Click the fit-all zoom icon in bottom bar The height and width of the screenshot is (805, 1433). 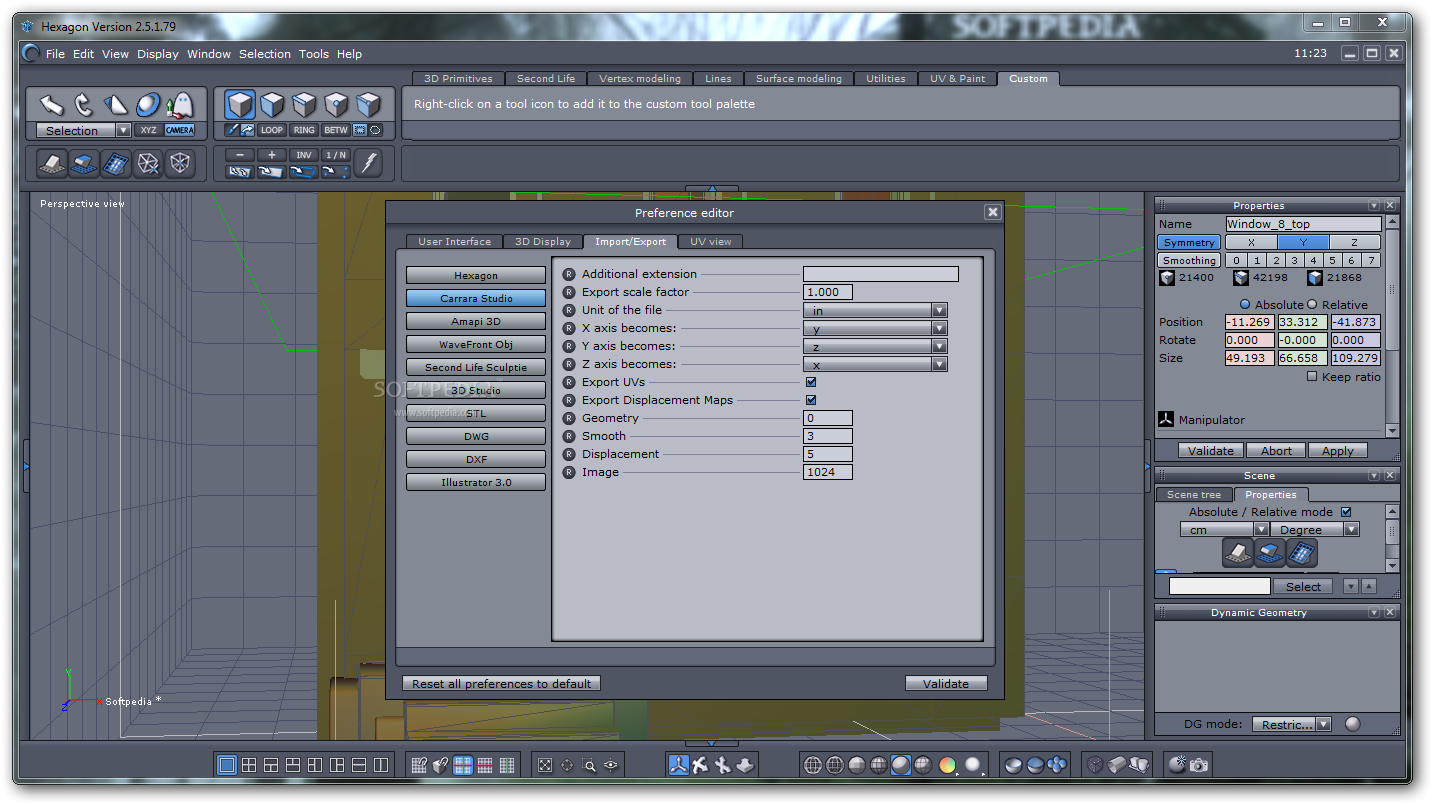click(545, 765)
